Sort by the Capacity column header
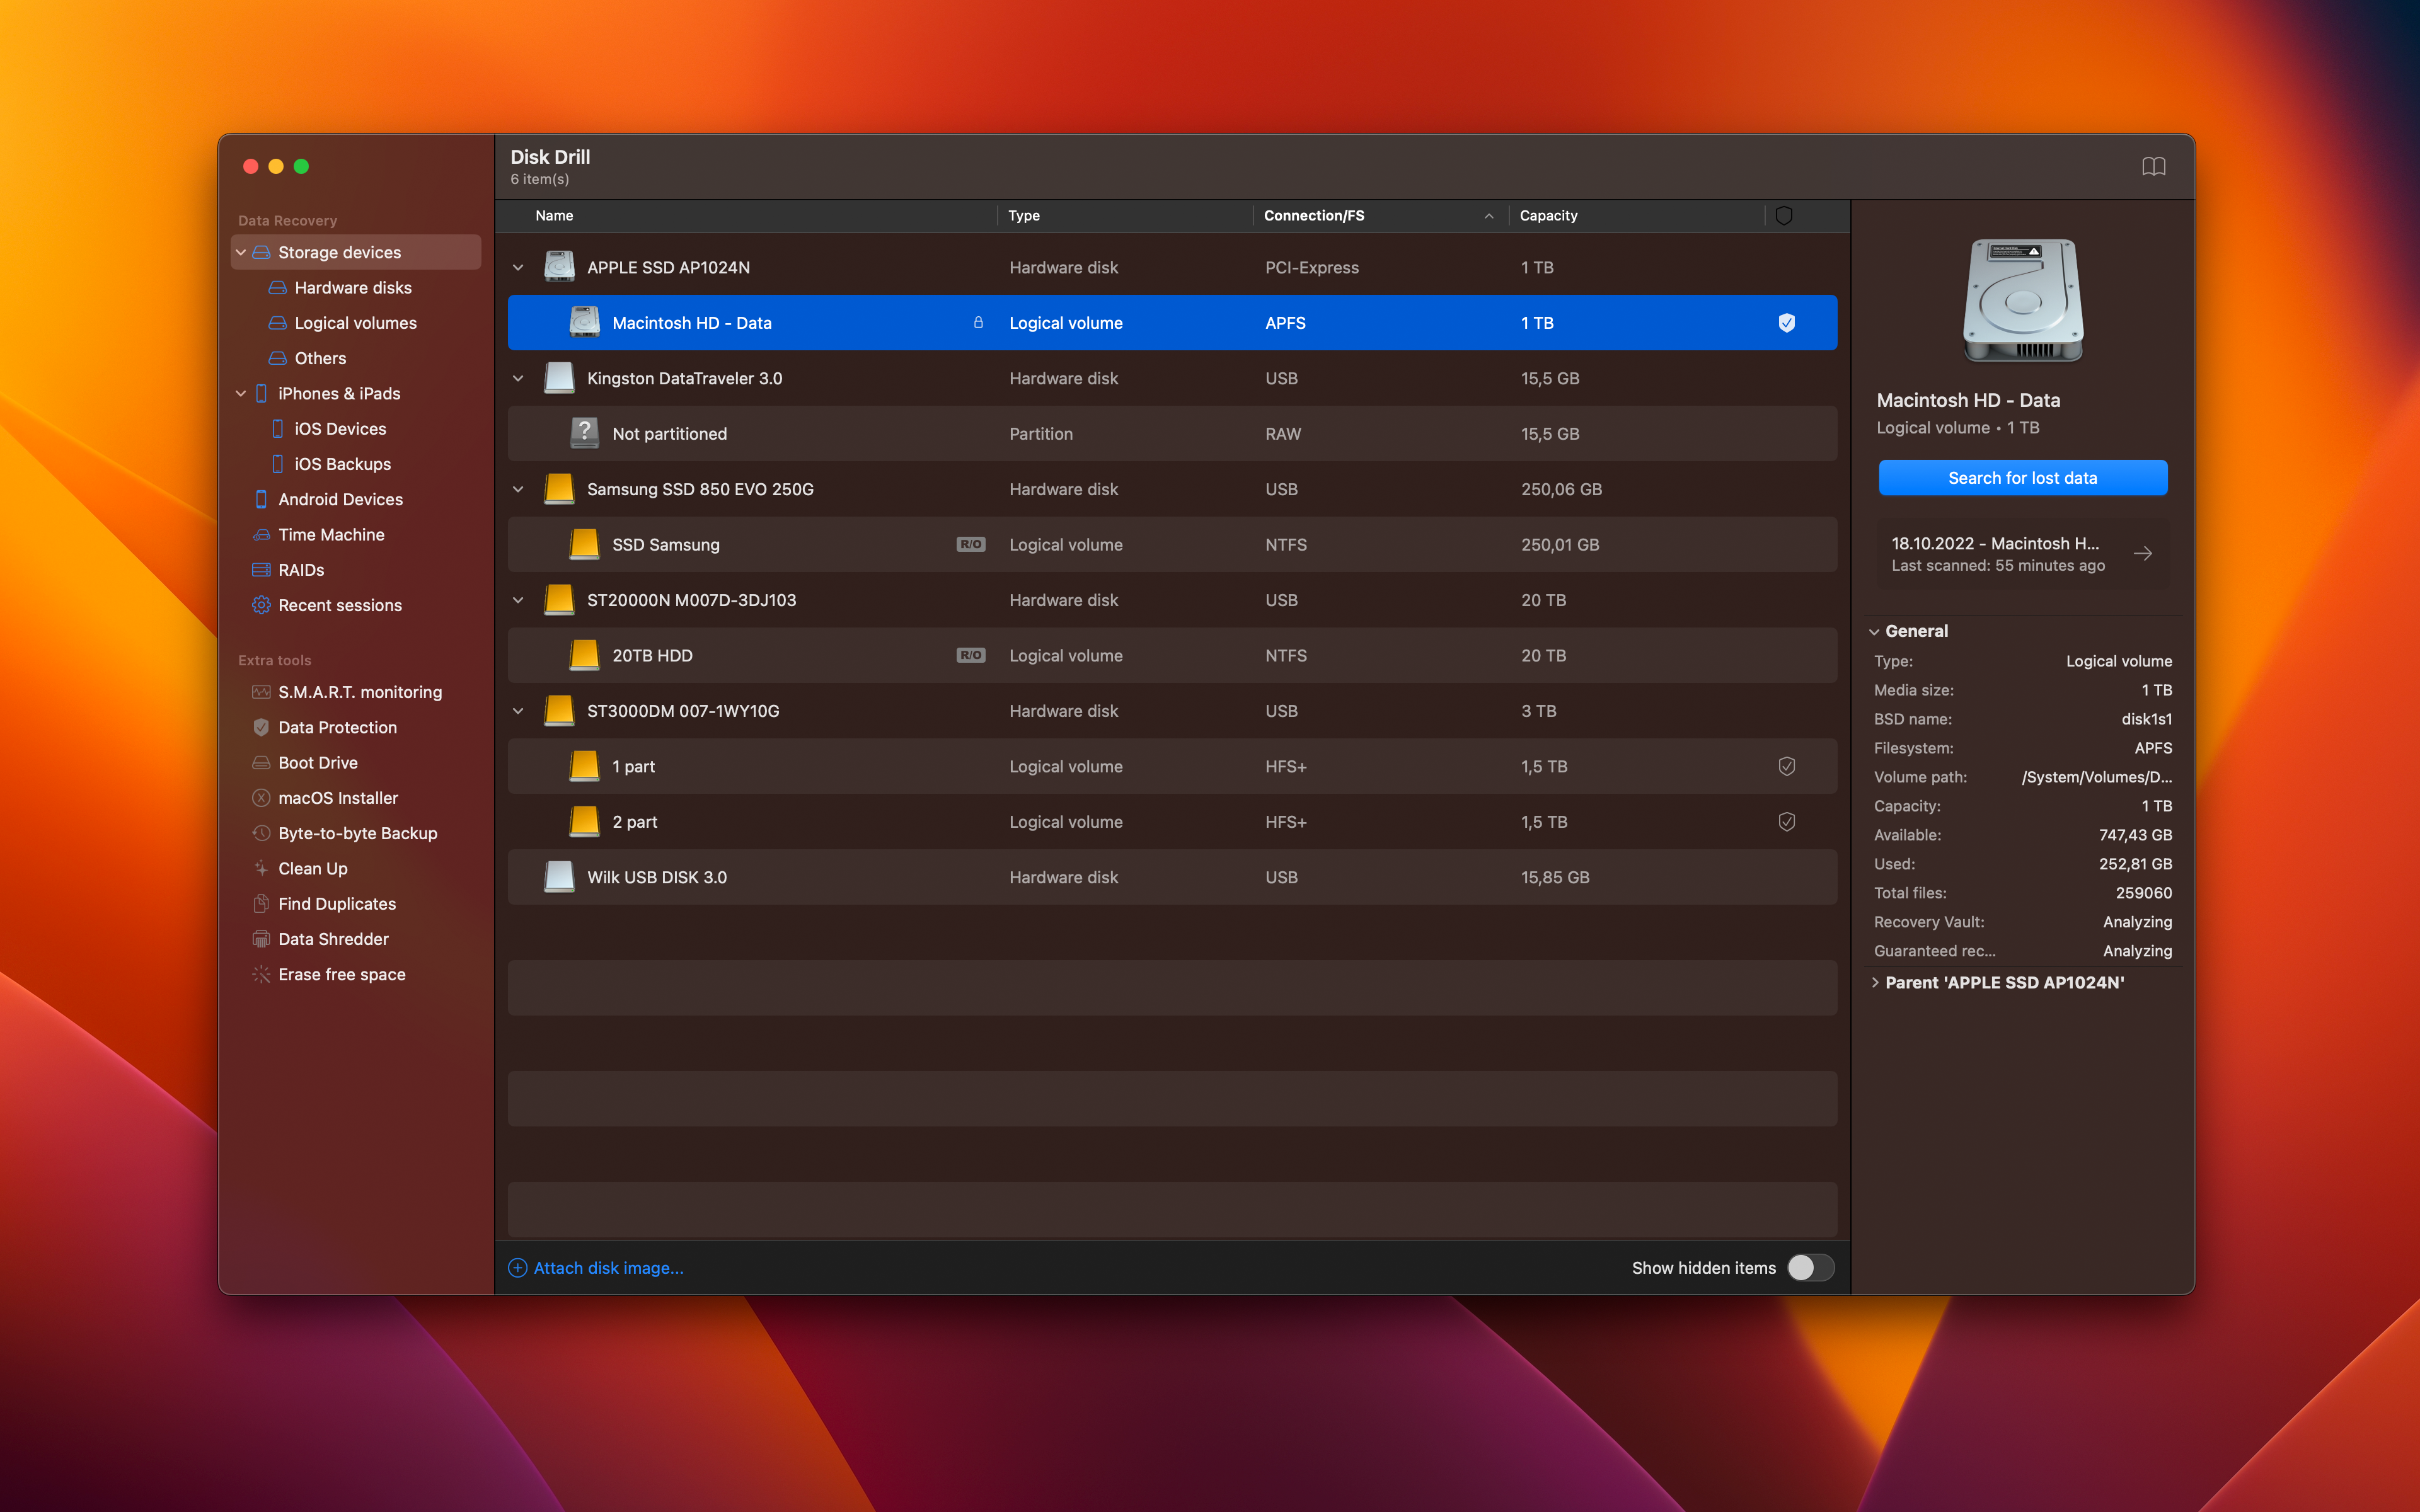Screen dimensions: 2420x1512 click(1548, 215)
